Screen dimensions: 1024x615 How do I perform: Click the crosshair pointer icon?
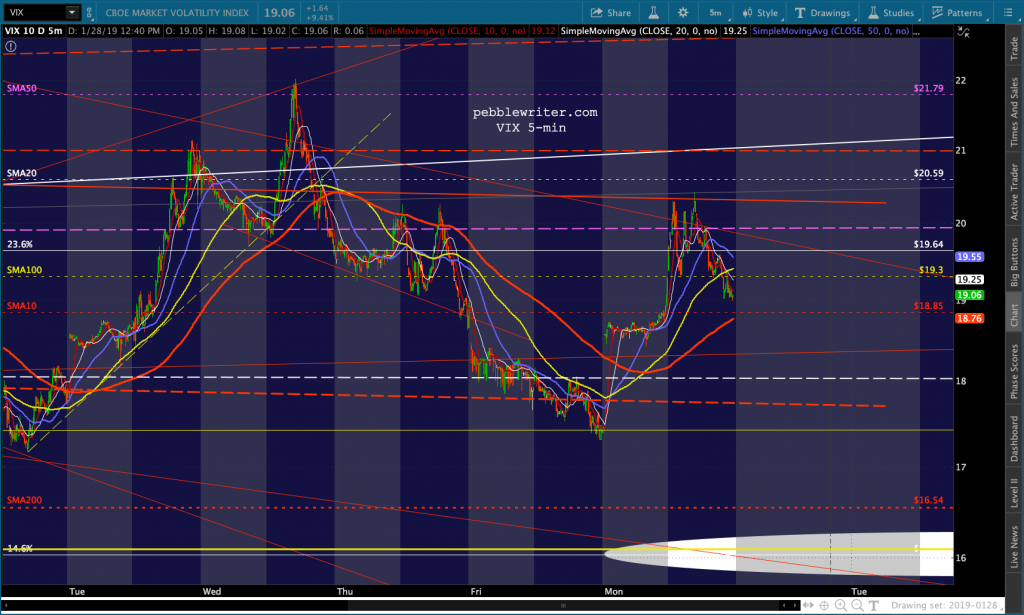tap(824, 605)
